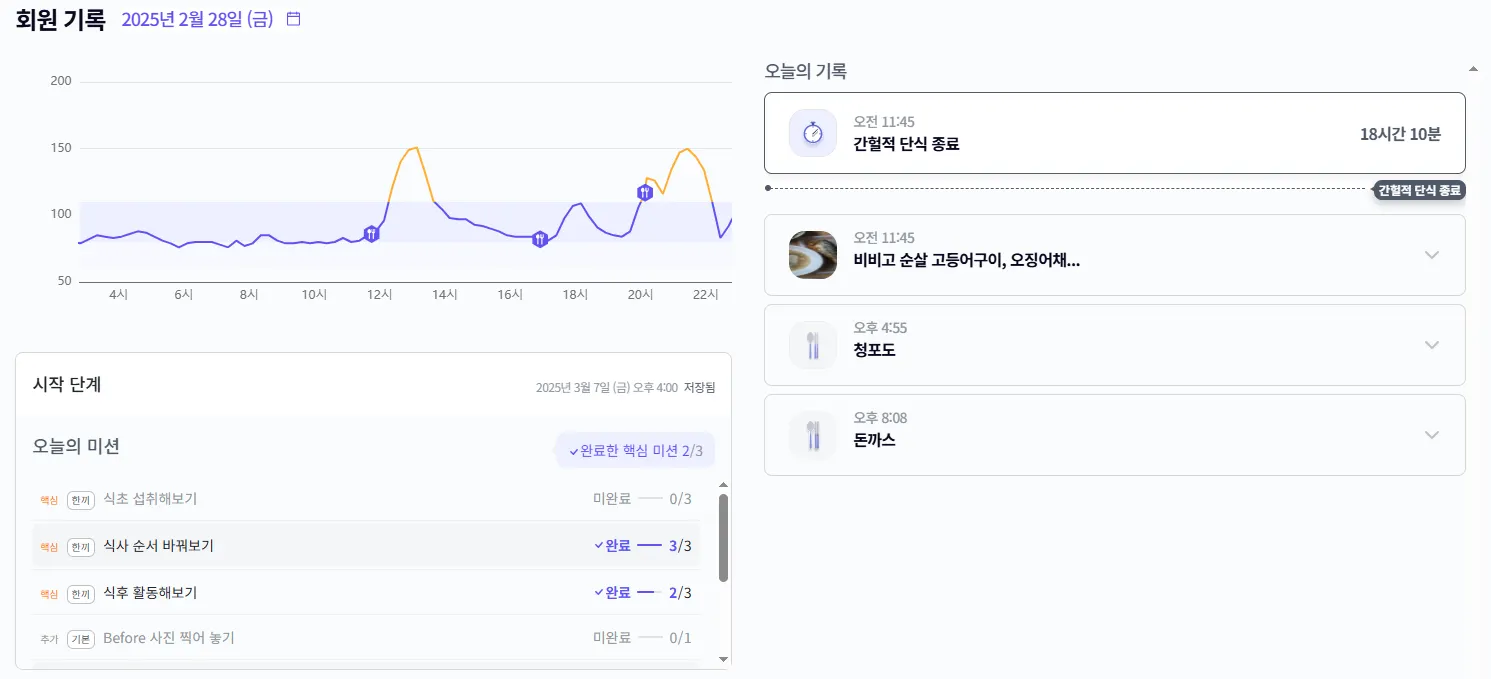Screen dimensions: 1491x679
Task: Click the meal marker near 17시 on chart
Action: point(540,239)
